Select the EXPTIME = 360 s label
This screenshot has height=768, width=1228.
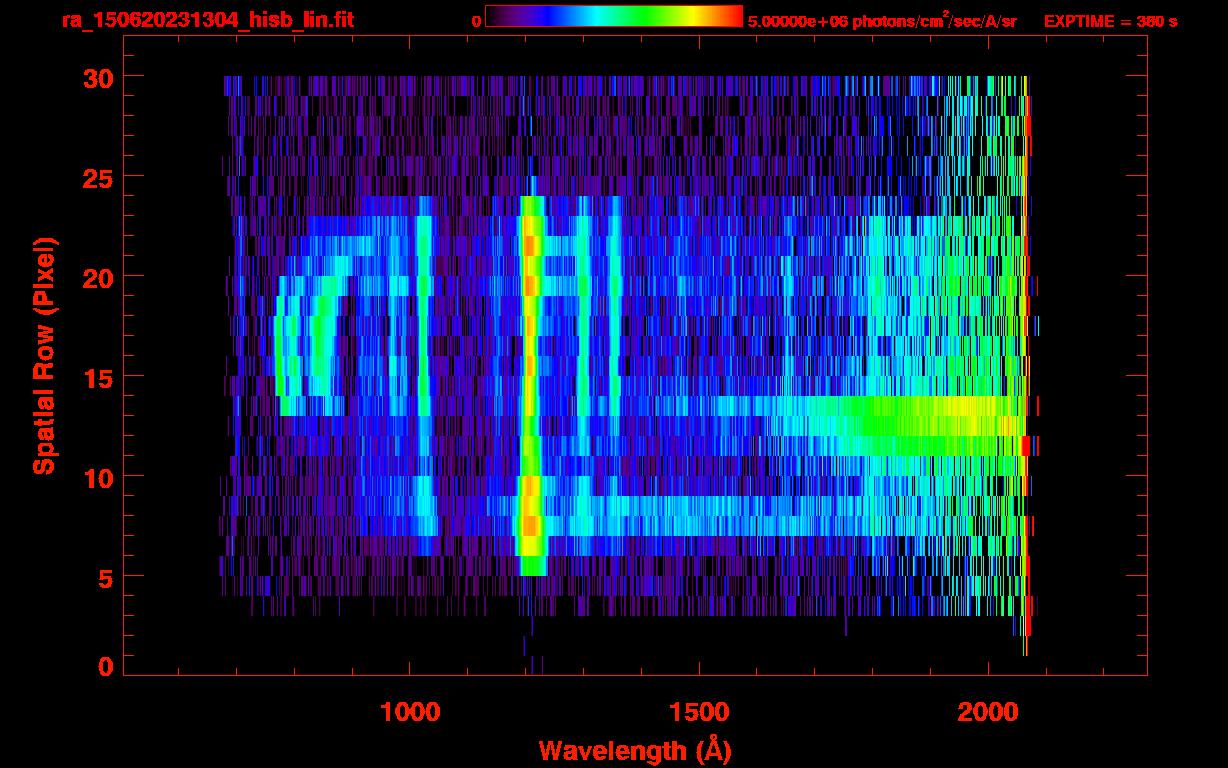(x=1110, y=21)
